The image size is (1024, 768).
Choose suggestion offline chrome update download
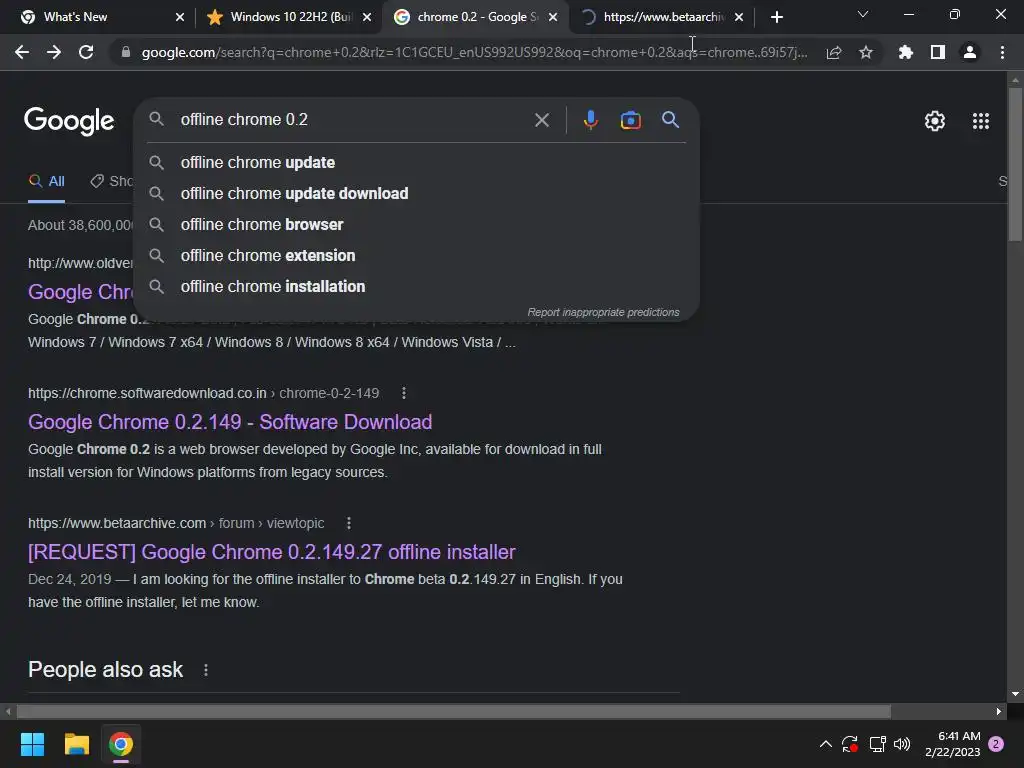(x=416, y=193)
